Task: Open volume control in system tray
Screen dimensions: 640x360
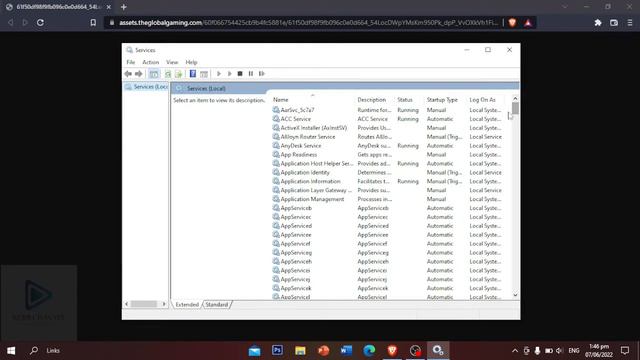Action: coord(560,351)
